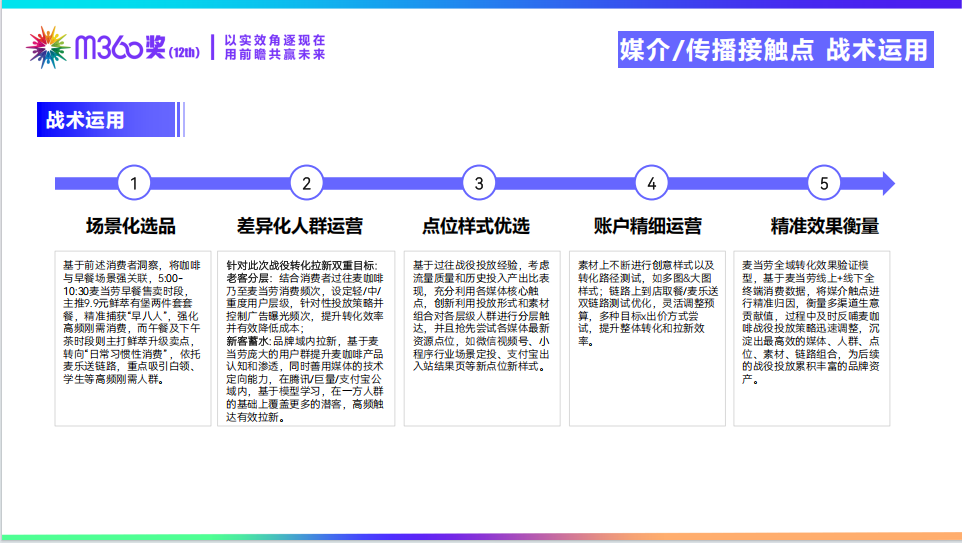962x543 pixels.
Task: Click the 战术运用 section label
Action: coord(85,120)
